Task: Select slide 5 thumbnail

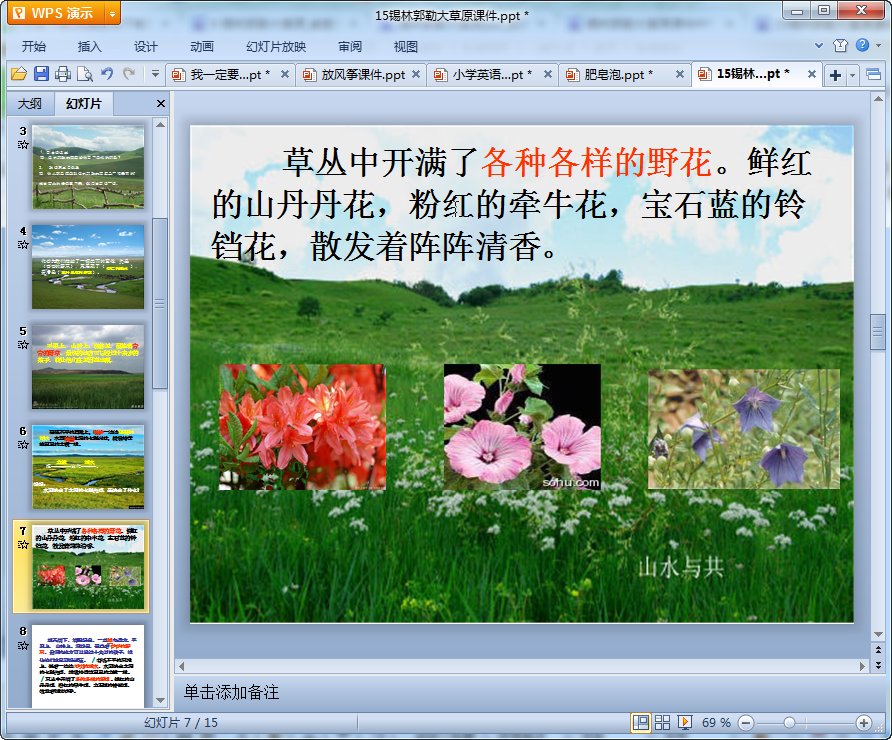Action: (88, 367)
